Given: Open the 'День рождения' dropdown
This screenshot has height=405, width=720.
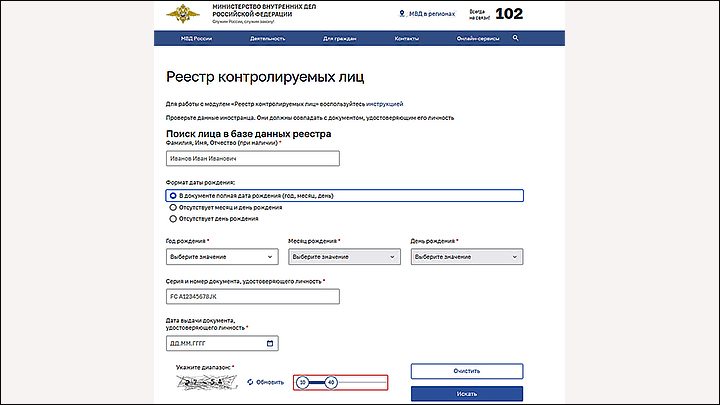Looking at the screenshot, I should tap(466, 257).
